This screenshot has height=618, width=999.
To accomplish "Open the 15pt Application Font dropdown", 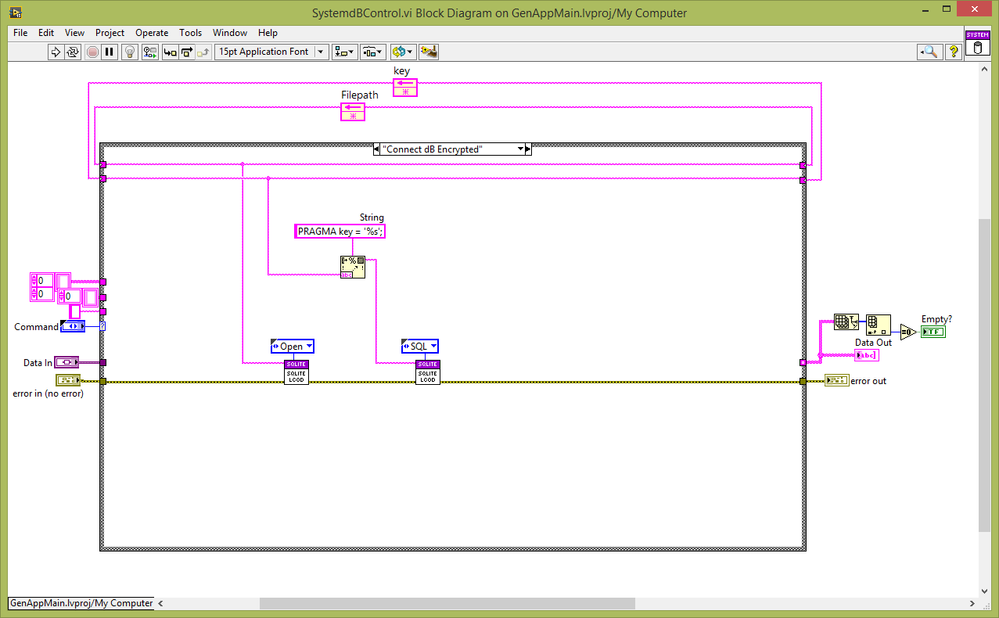I will (271, 51).
